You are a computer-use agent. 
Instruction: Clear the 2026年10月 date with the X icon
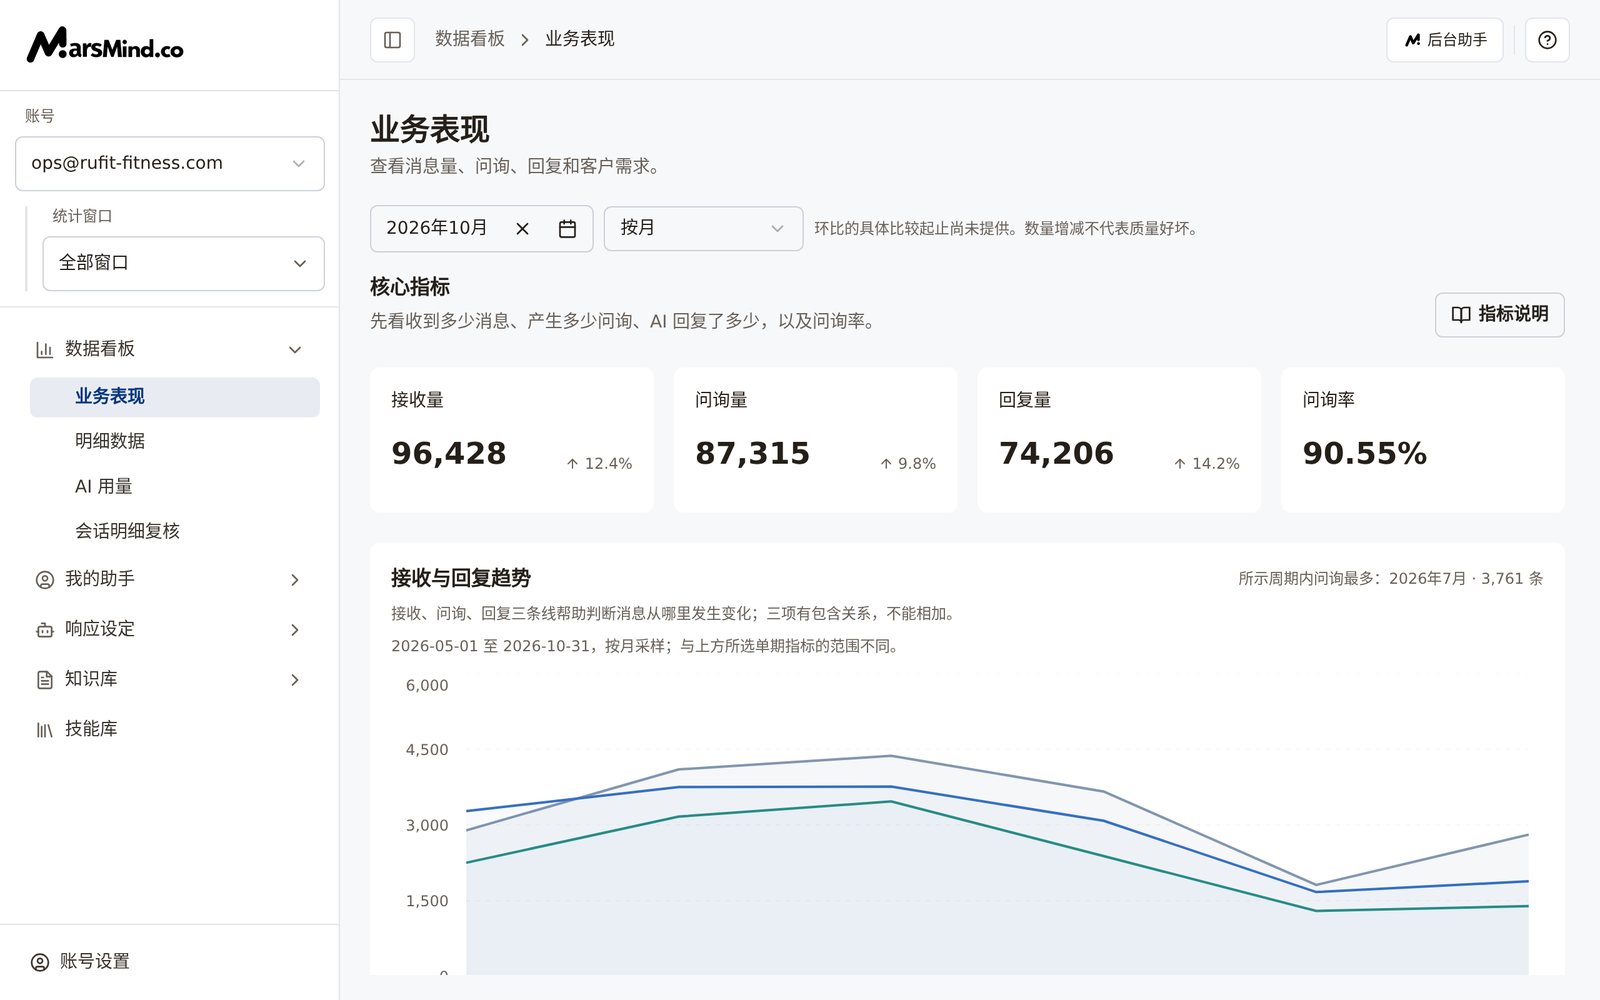[x=522, y=229]
